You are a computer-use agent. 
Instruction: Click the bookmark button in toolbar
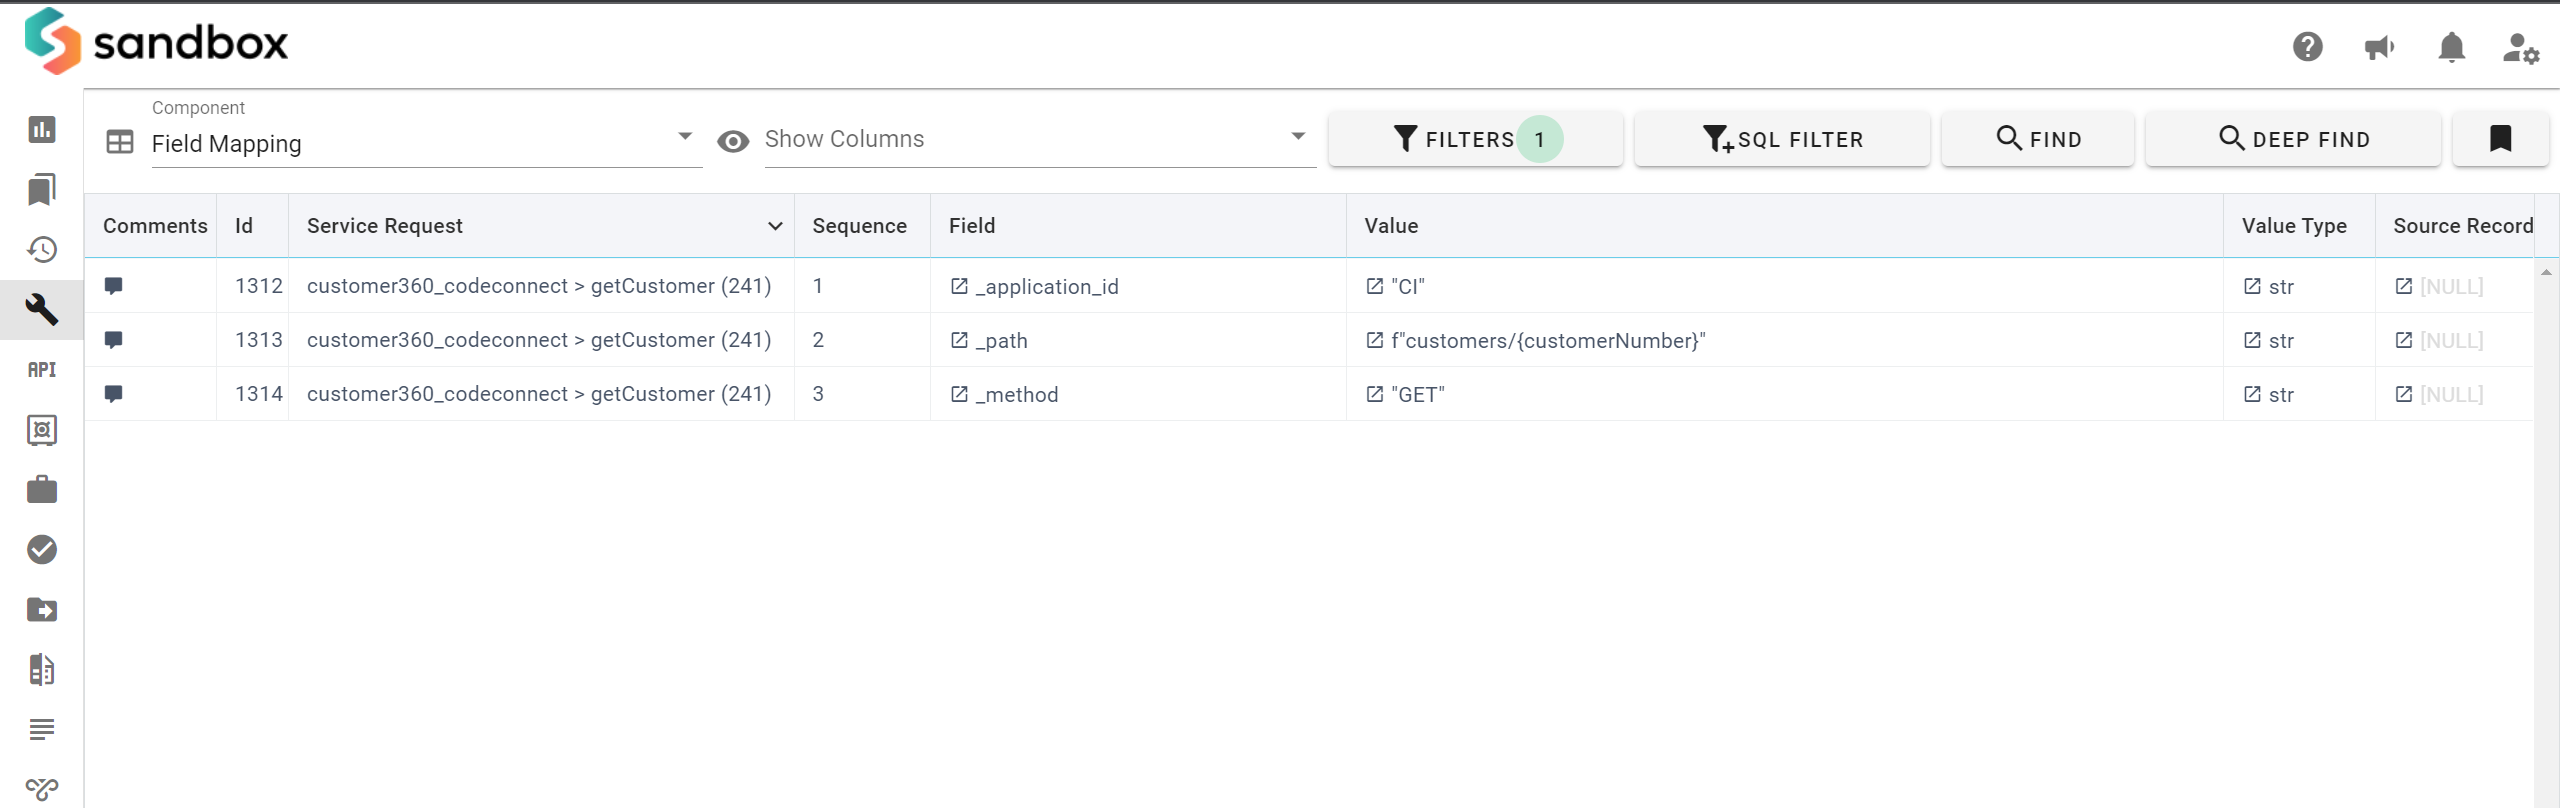pos(2500,139)
